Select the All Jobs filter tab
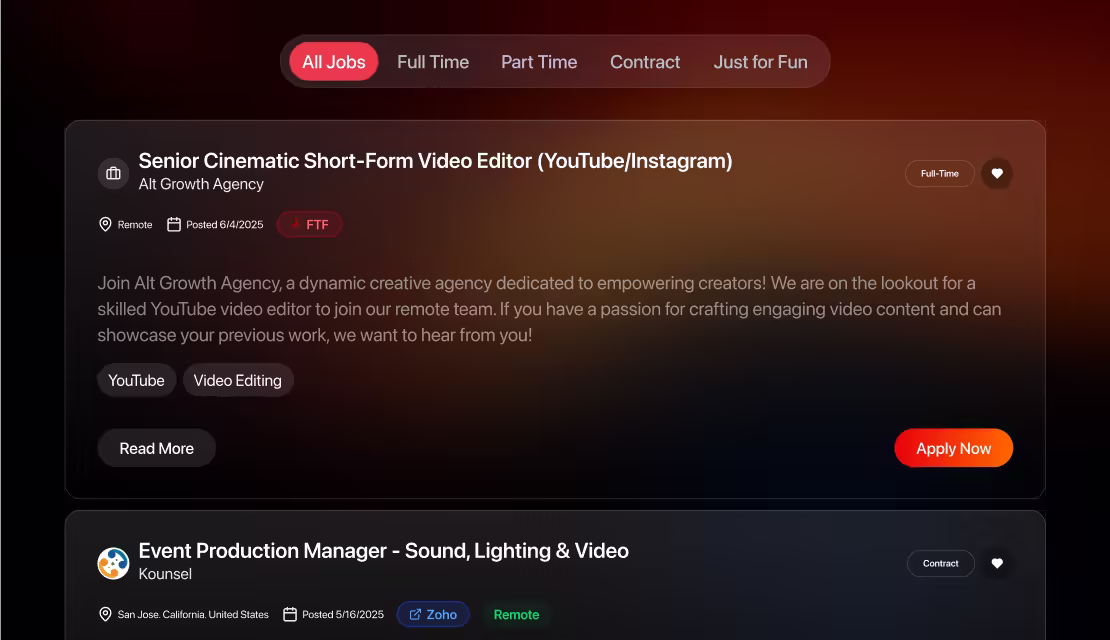Viewport: 1110px width, 640px height. coord(333,61)
